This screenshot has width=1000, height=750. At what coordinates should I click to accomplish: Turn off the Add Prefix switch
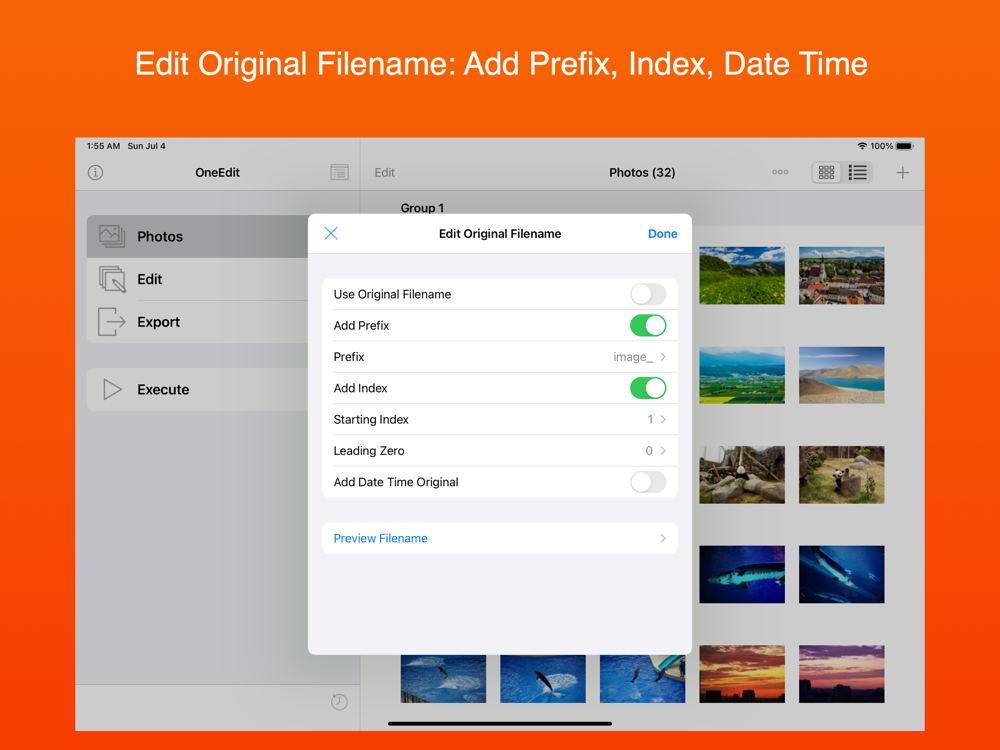pos(648,325)
